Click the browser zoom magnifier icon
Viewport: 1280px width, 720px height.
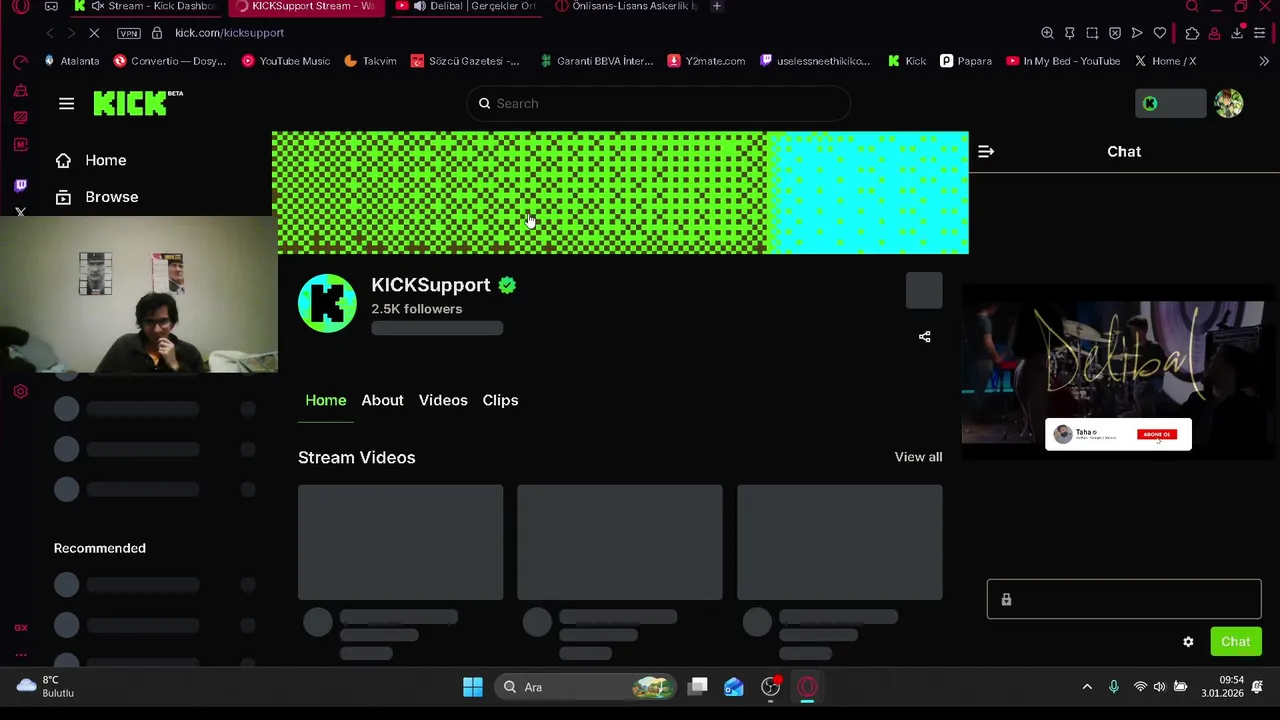tap(1047, 33)
